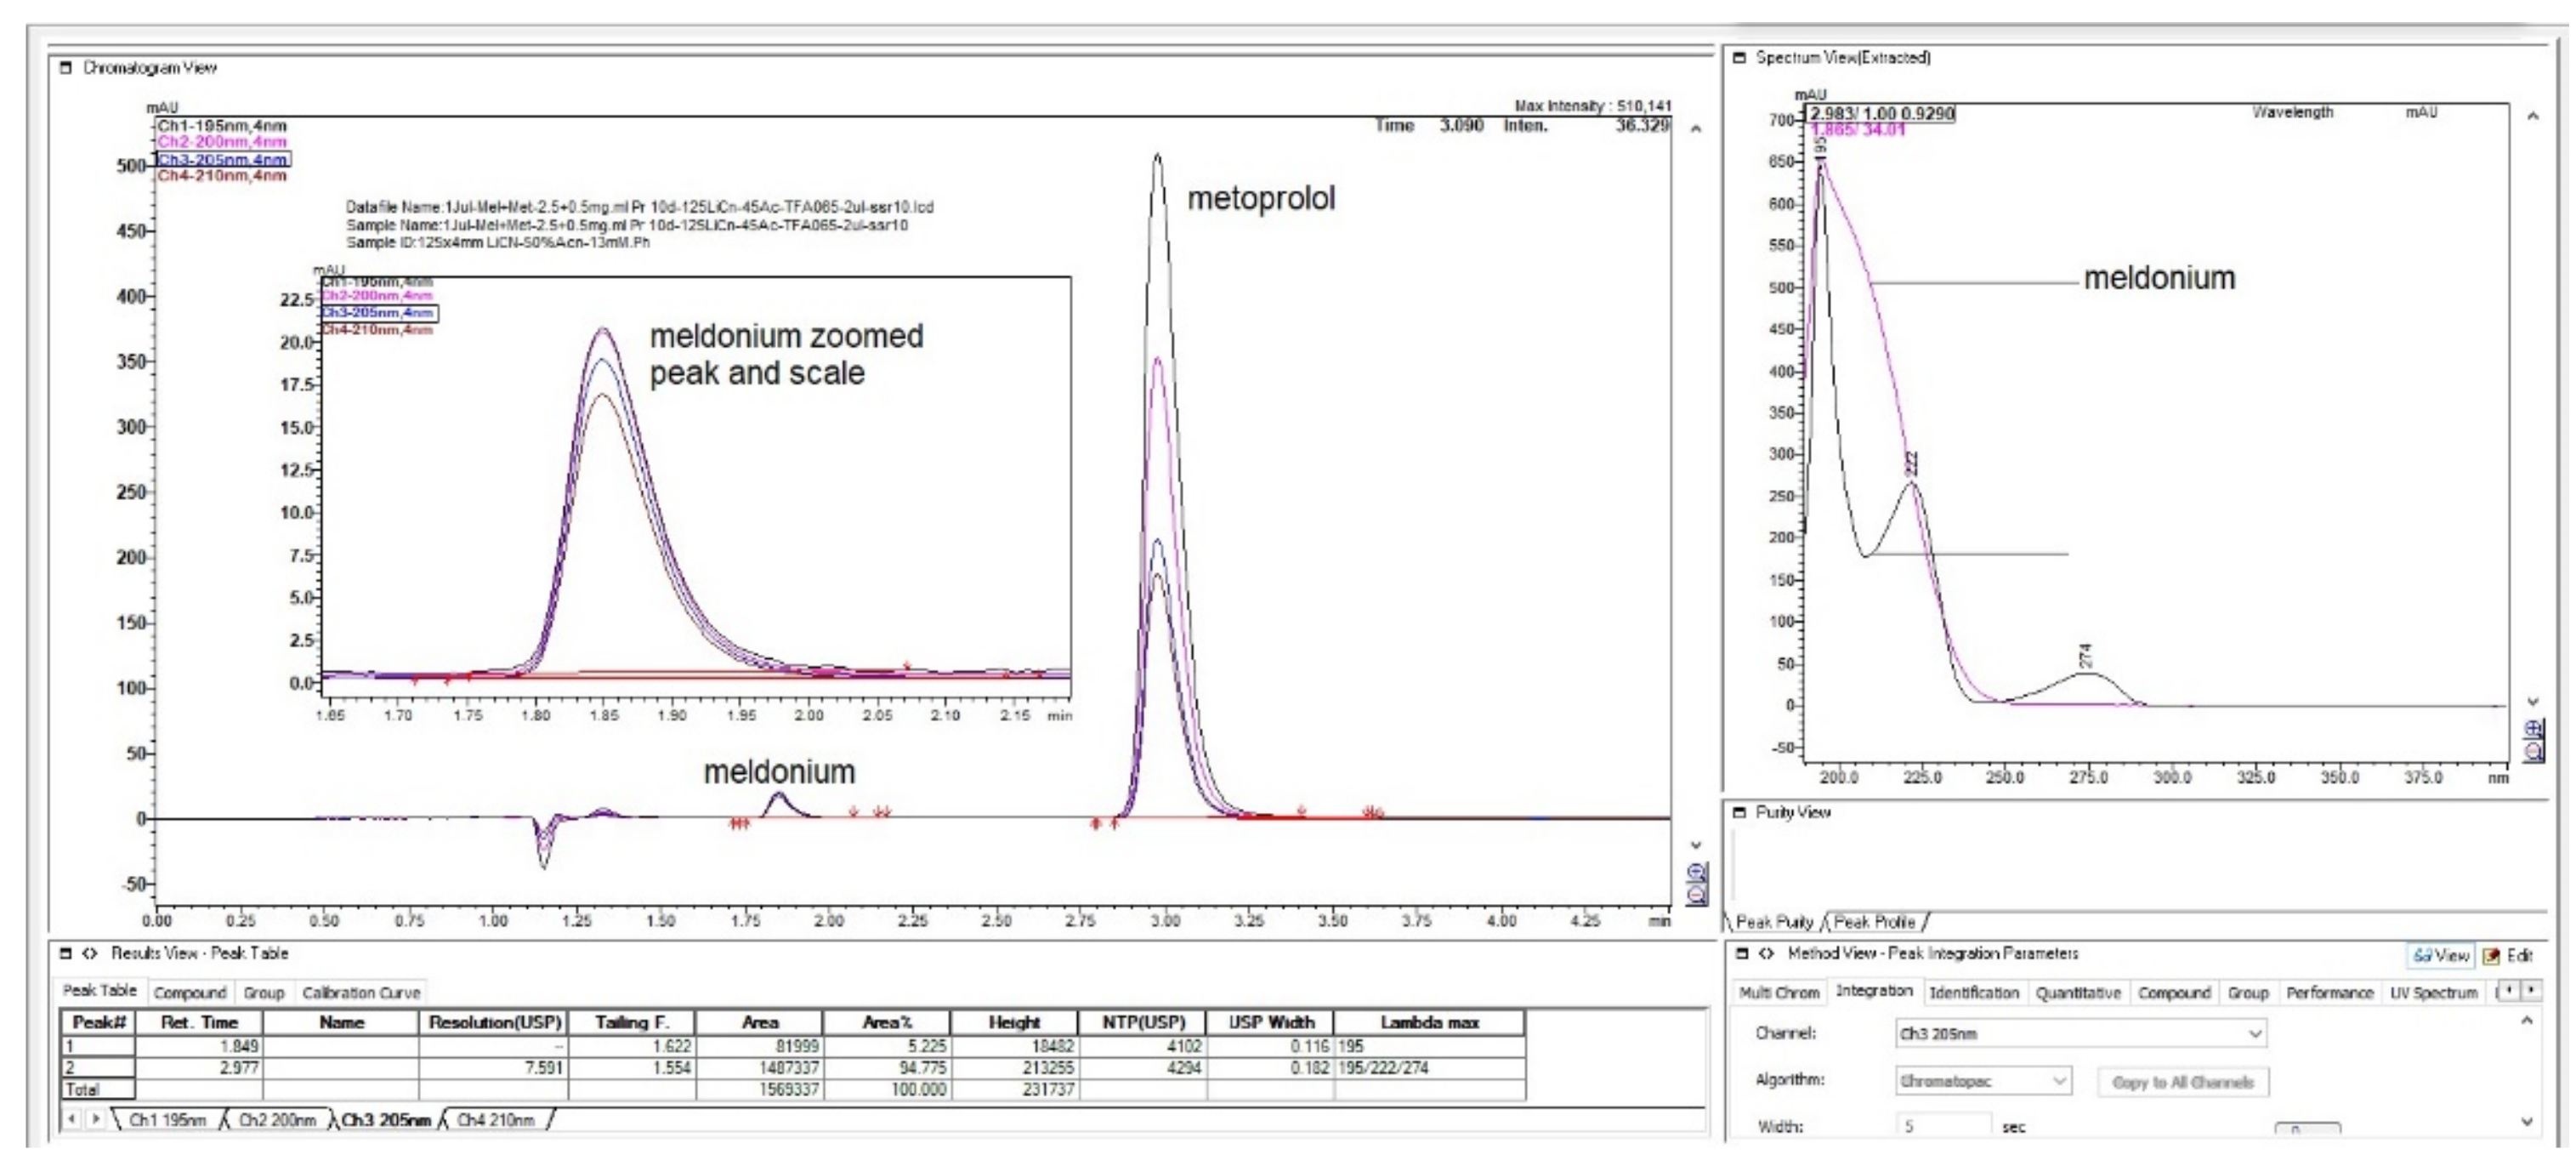The width and height of the screenshot is (2576, 1166).
Task: Click channel tabs scroll-left arrow
Action: coord(72,1119)
